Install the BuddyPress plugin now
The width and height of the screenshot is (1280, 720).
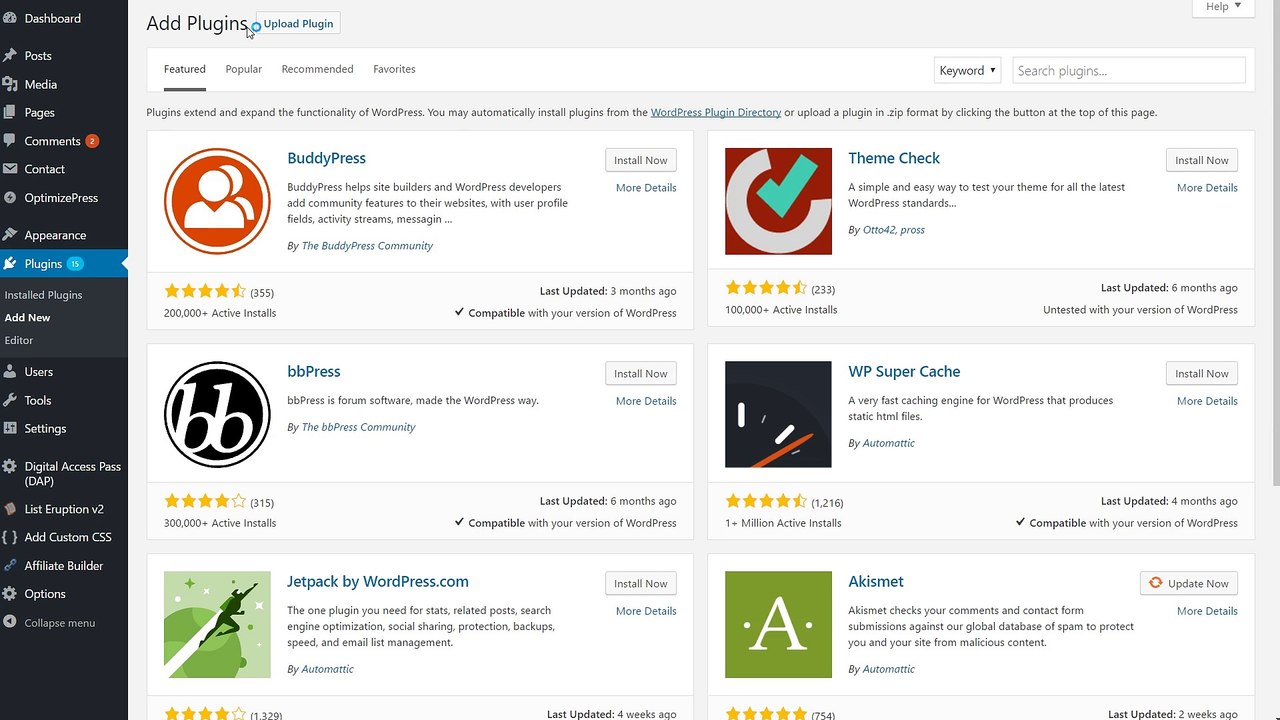point(641,160)
